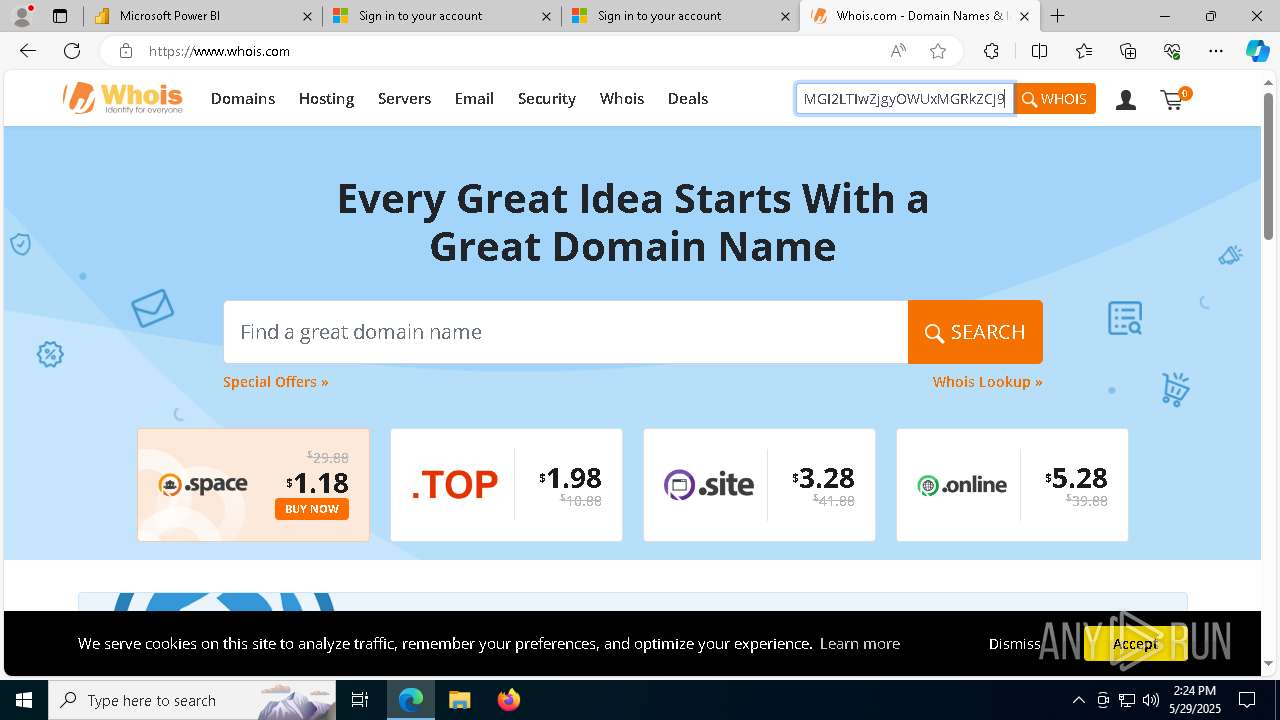Close the Microsoft Power BI tab
1280x720 pixels.
pos(308,16)
